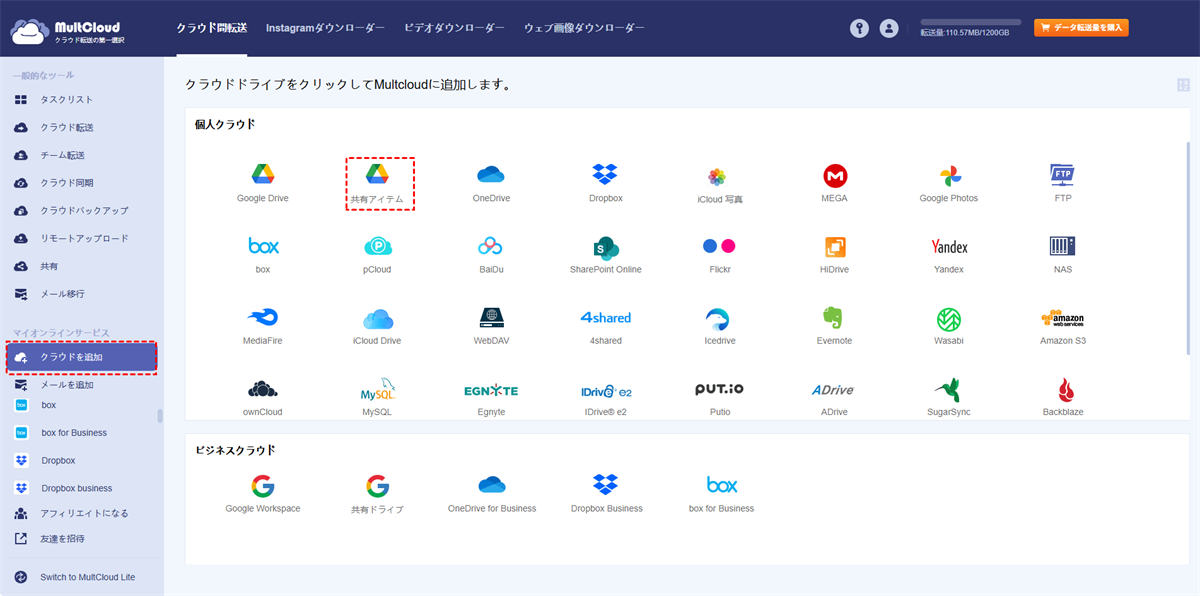1200x596 pixels.
Task: Choose Dropbox Business cloud icon
Action: click(x=605, y=485)
